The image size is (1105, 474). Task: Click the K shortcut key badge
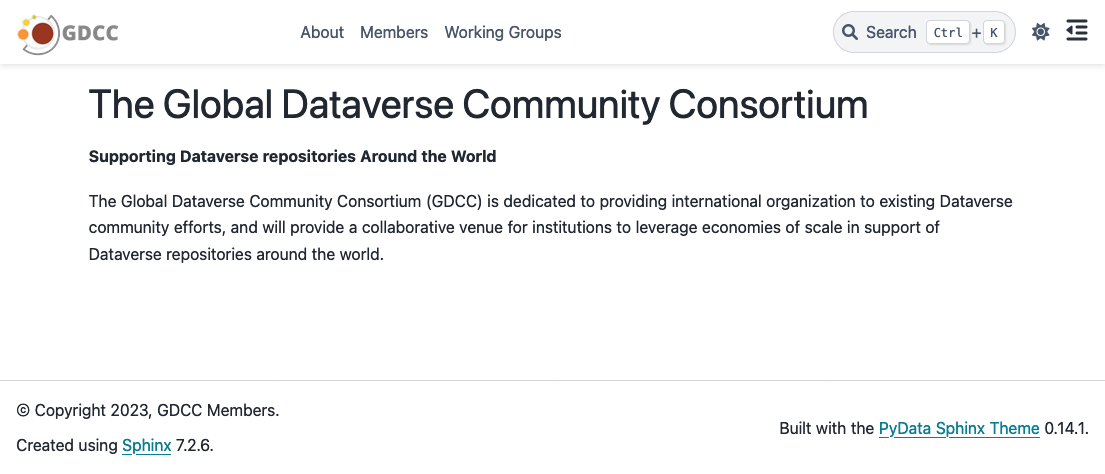pos(993,32)
